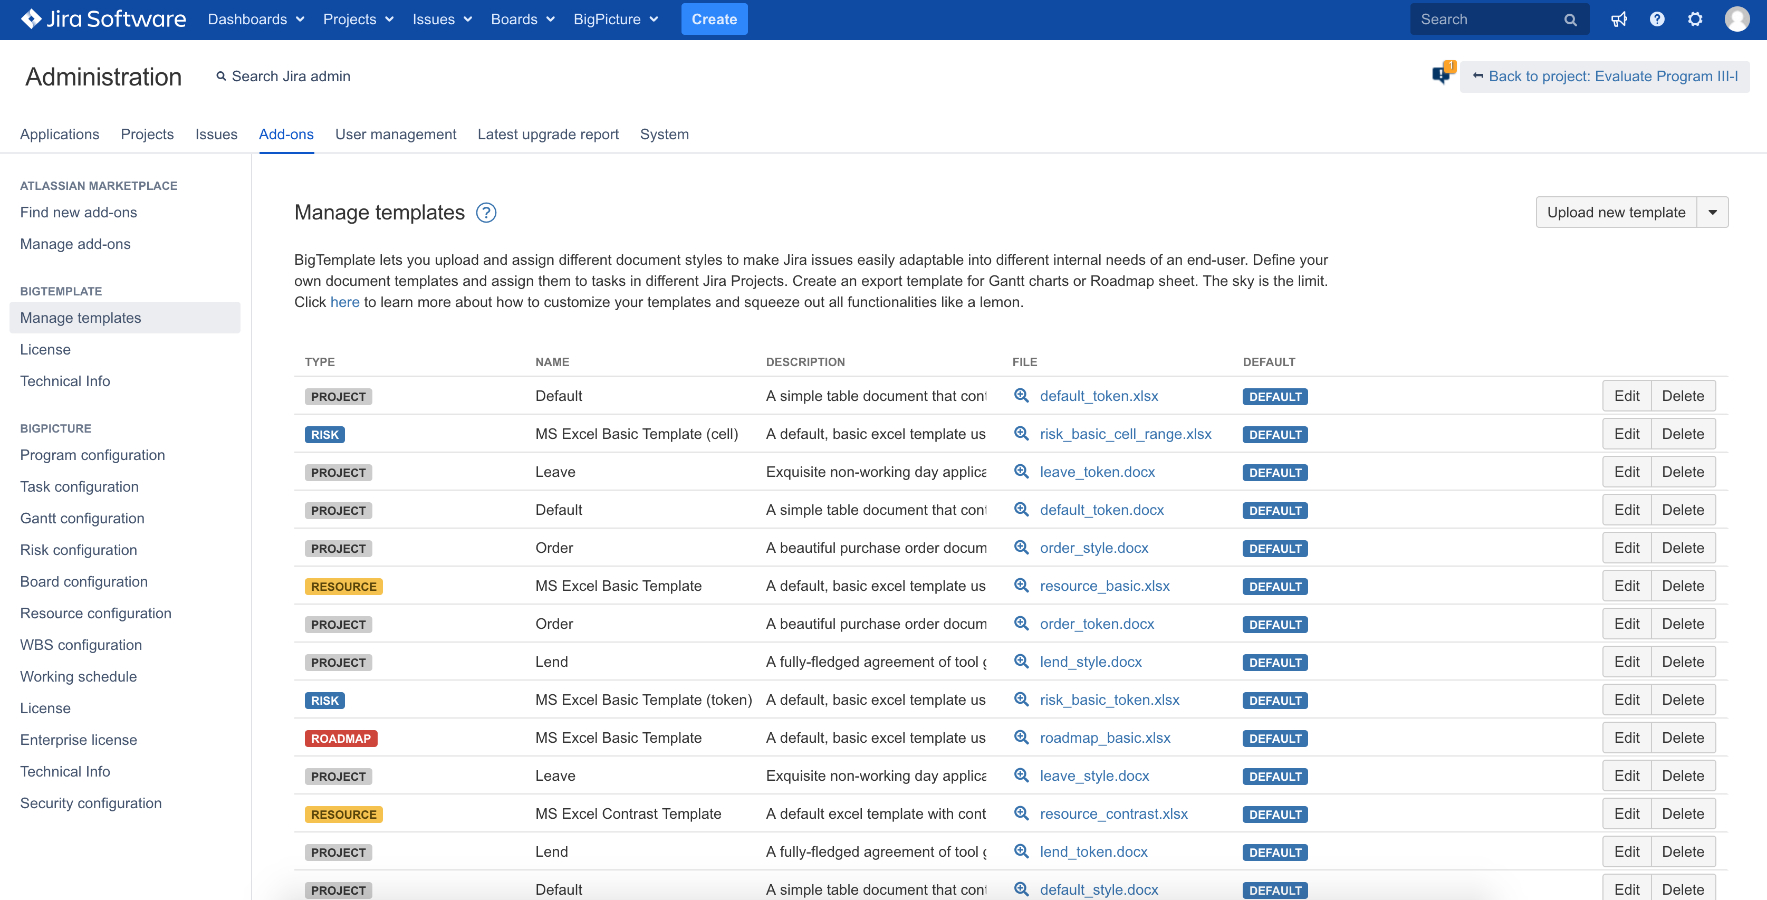Viewport: 1767px width, 900px height.
Task: Focus the top bar Search field
Action: (1500, 19)
